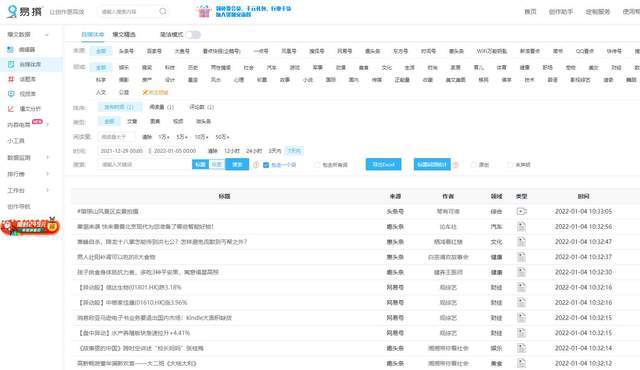Click the orange info icon beside blue search button

(256, 165)
